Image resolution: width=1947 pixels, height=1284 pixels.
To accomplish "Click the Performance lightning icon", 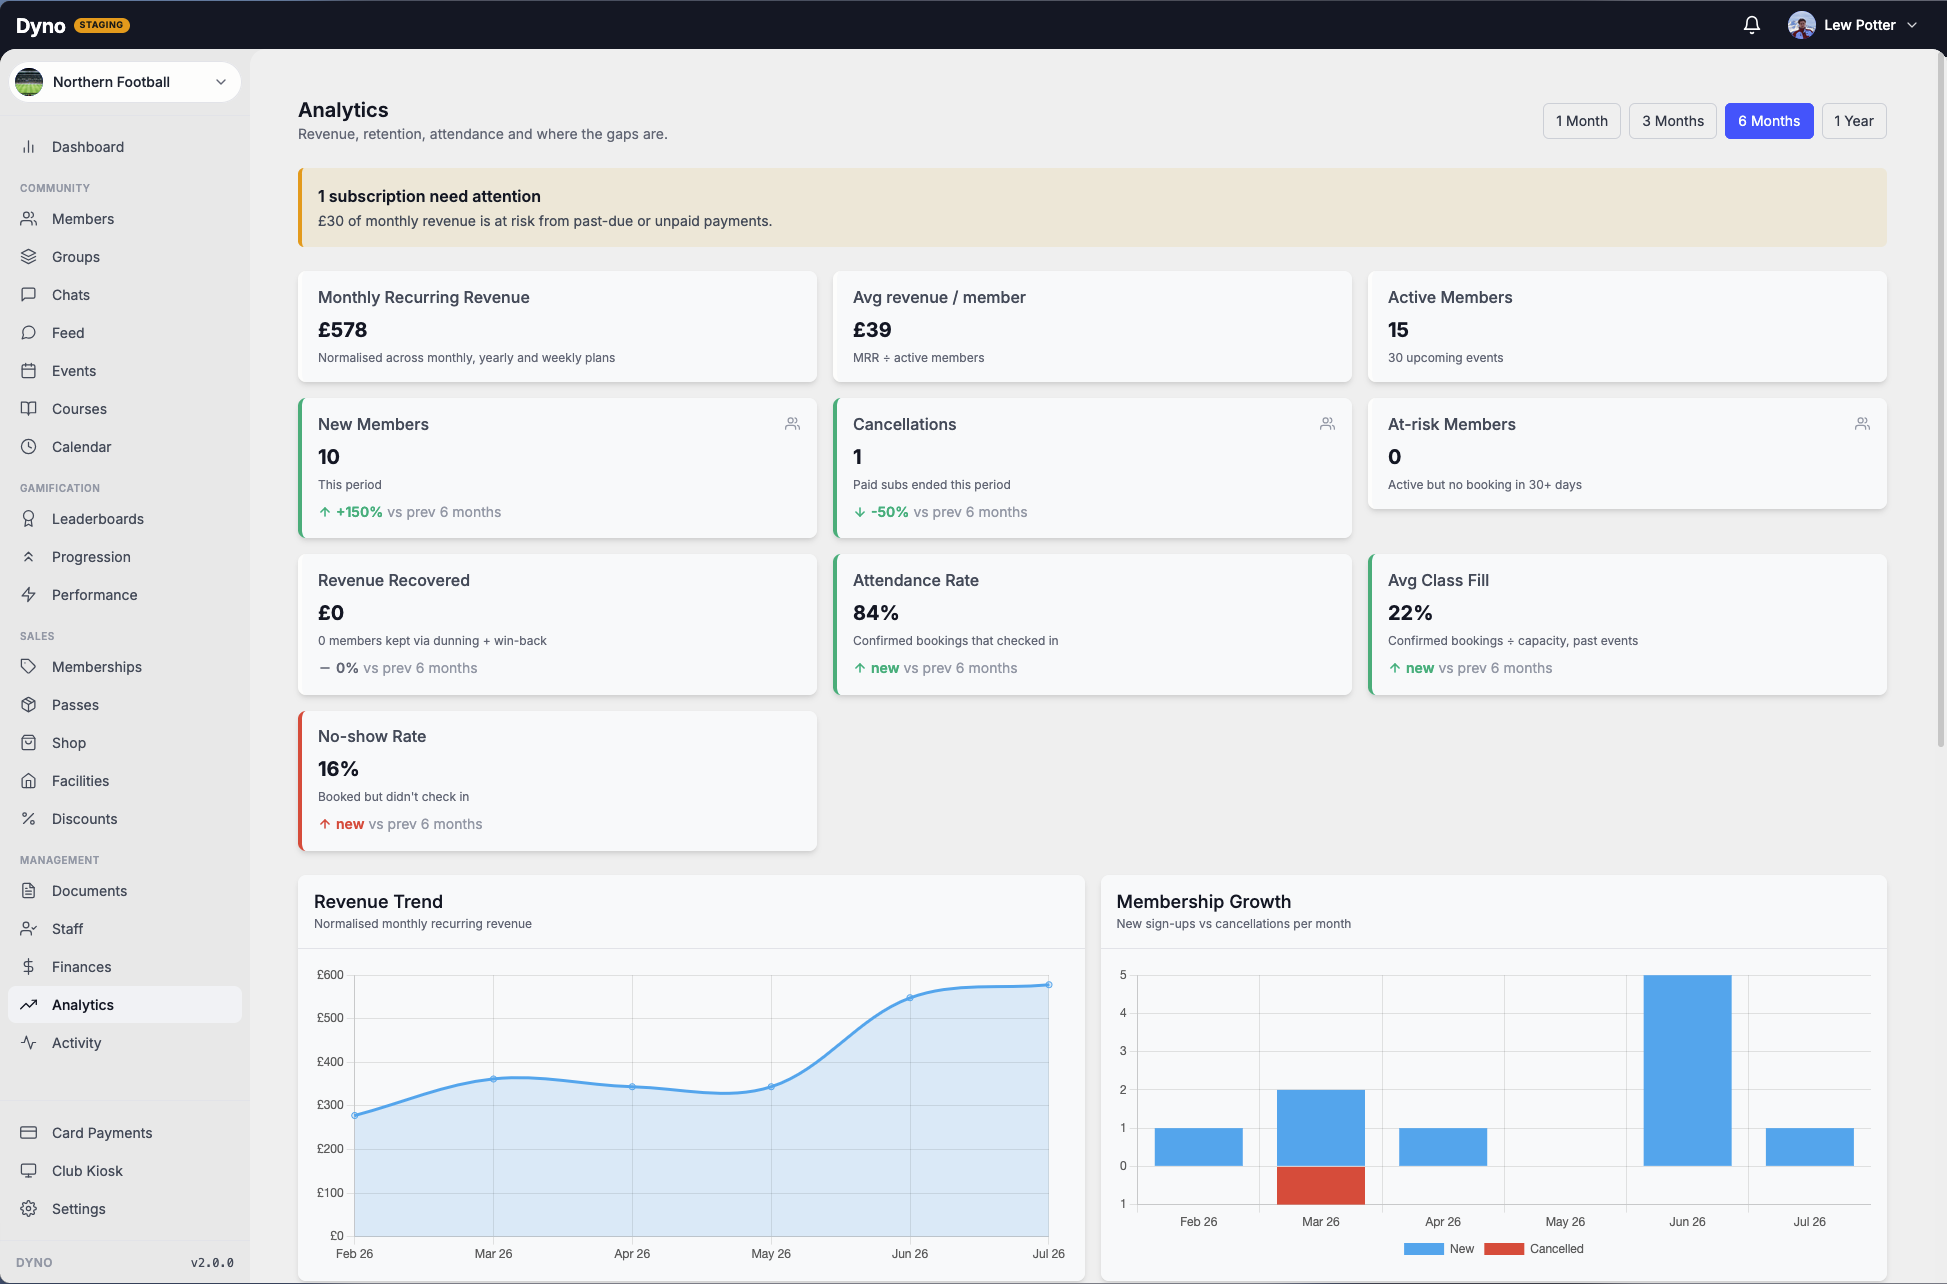I will [29, 595].
